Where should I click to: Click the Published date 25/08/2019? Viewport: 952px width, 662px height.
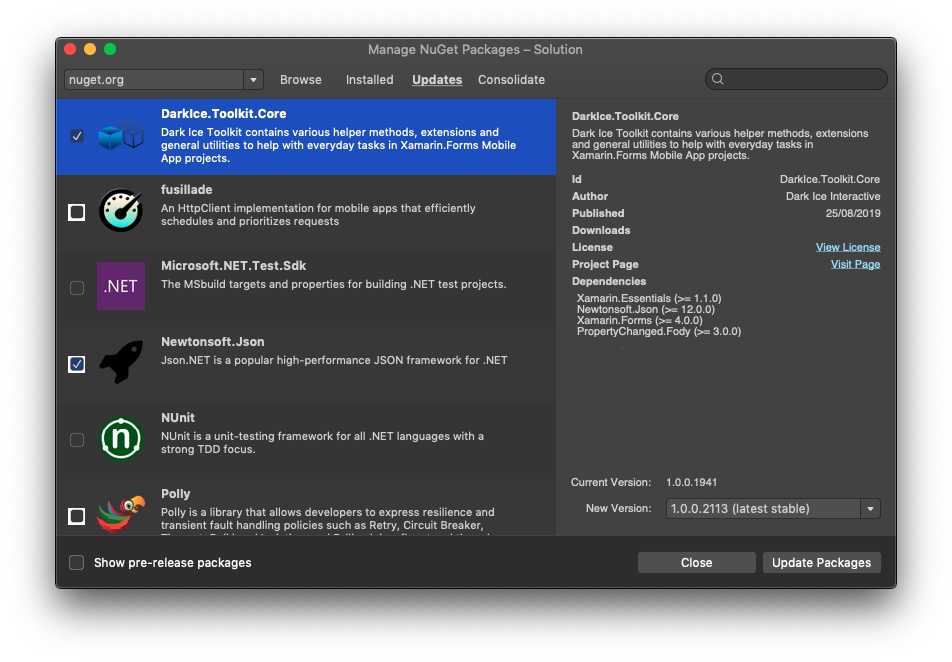[852, 213]
